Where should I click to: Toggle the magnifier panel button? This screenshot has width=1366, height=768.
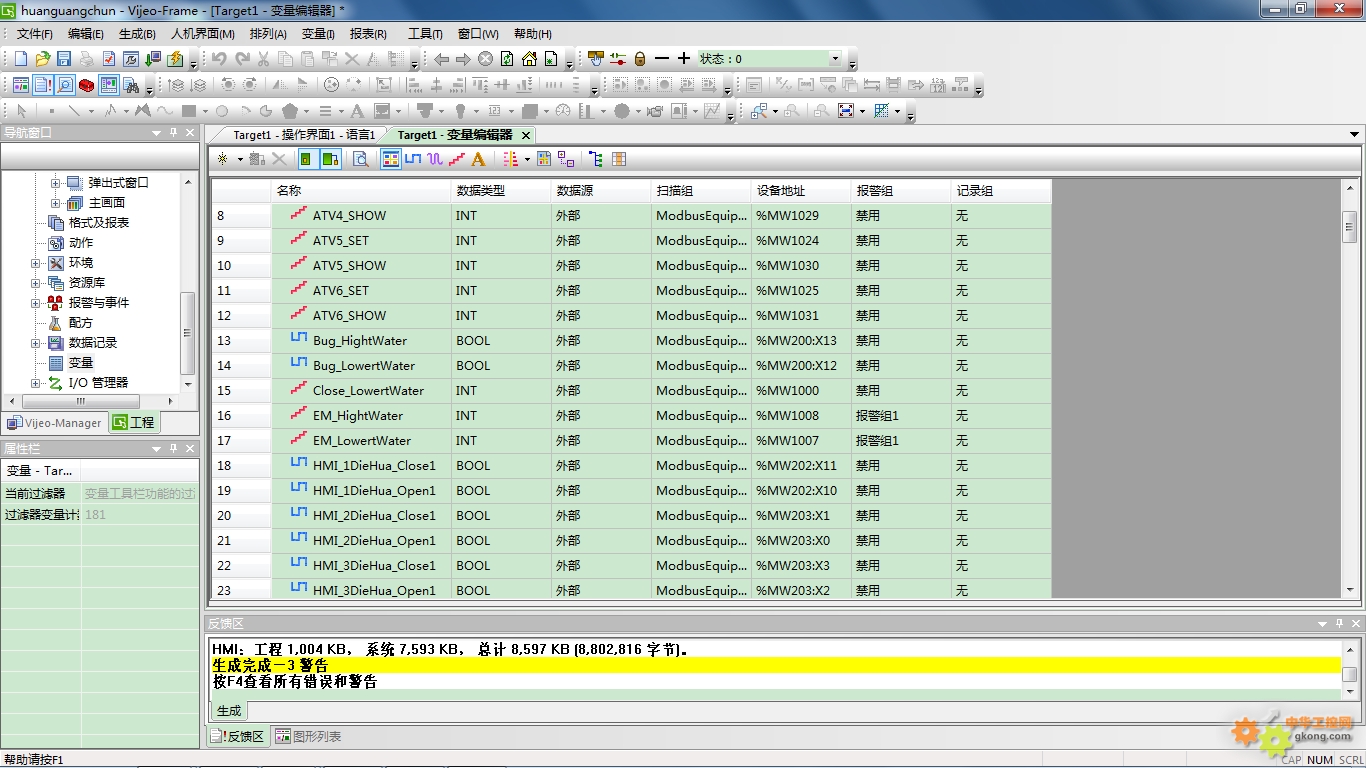65,85
